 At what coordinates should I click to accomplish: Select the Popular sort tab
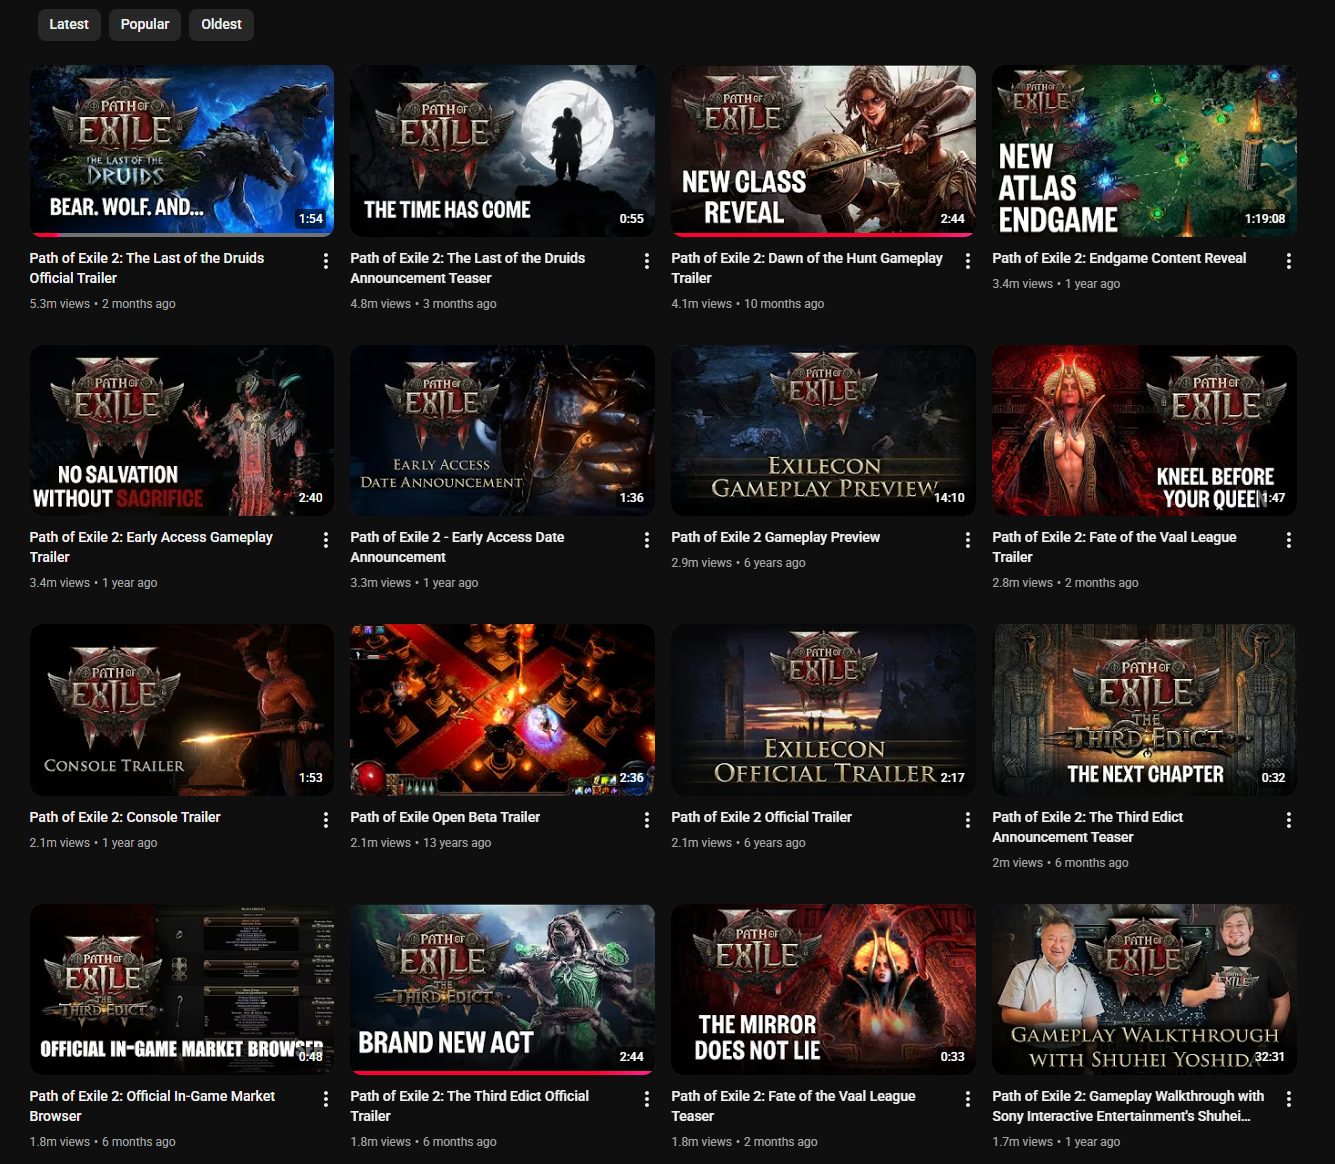[x=145, y=24]
